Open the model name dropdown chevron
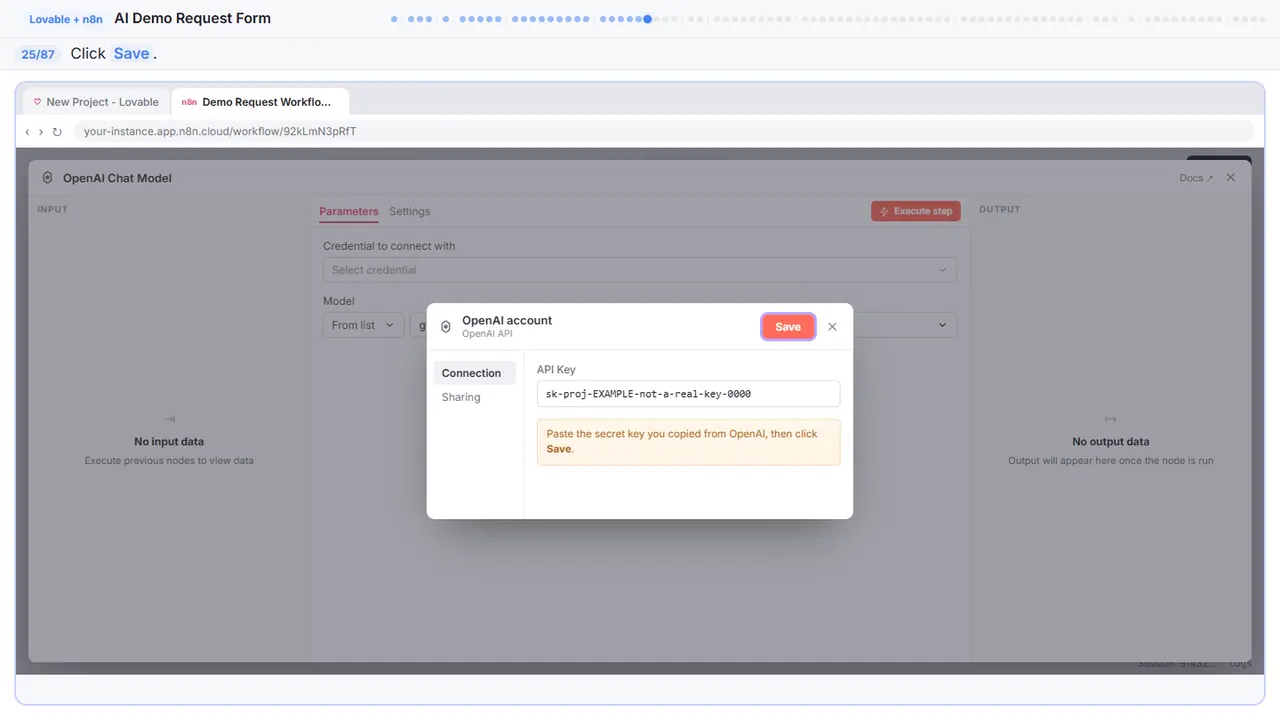The width and height of the screenshot is (1280, 720). (x=942, y=325)
